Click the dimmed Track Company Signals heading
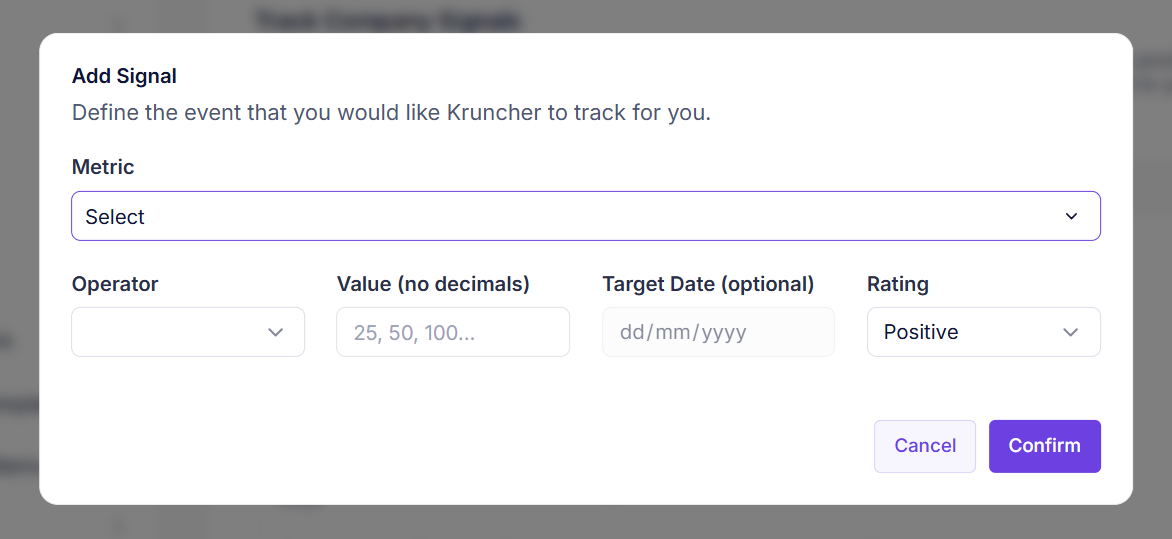This screenshot has height=539, width=1172. point(388,19)
